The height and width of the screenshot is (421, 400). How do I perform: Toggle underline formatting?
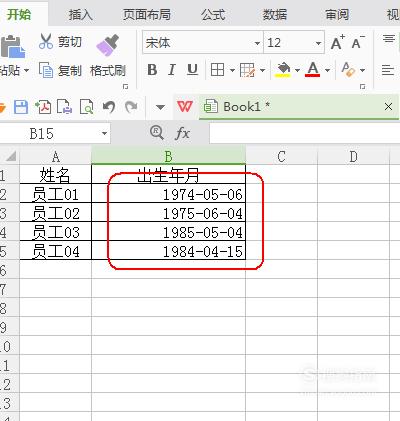point(192,70)
